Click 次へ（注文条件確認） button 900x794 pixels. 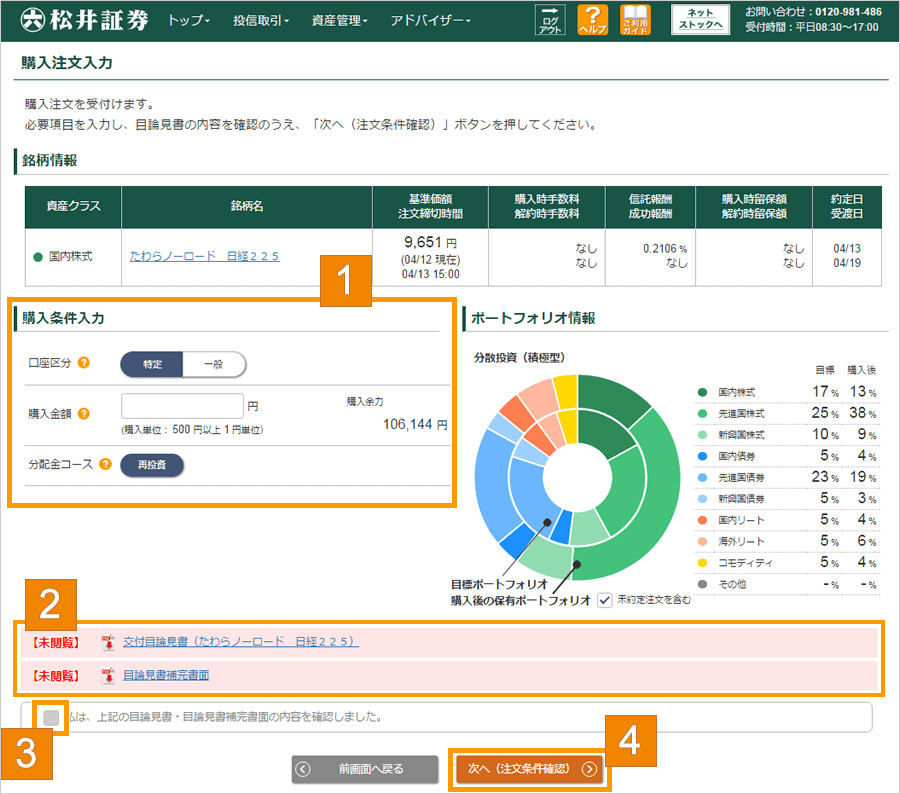tap(530, 769)
